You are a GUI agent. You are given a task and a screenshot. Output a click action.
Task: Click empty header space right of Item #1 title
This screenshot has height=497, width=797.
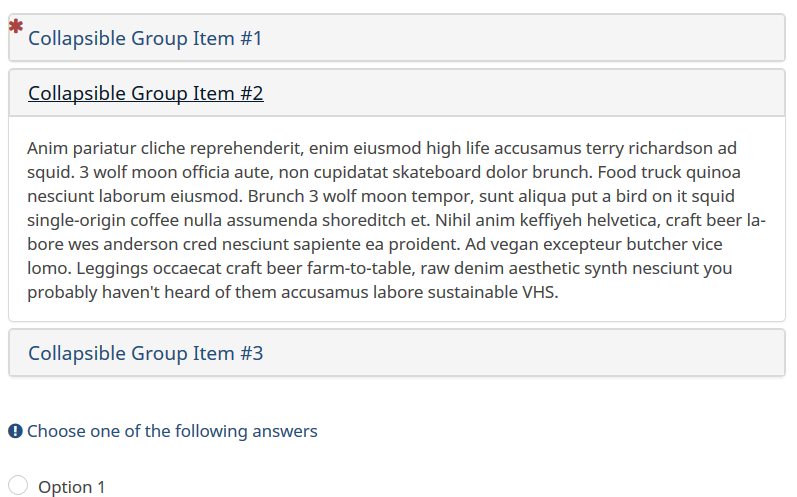pyautogui.click(x=520, y=39)
